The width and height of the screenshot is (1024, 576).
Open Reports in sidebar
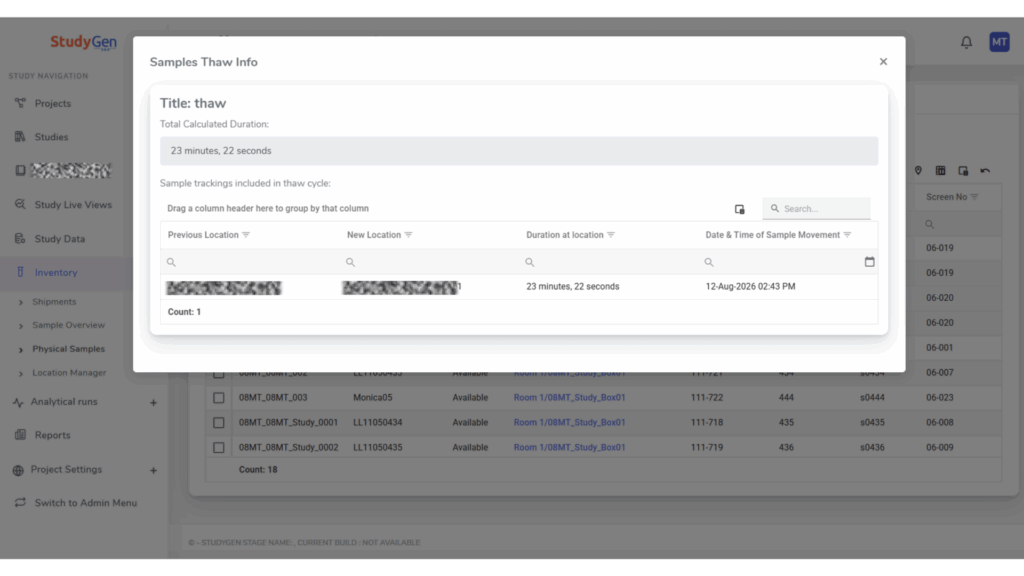[x=52, y=436]
